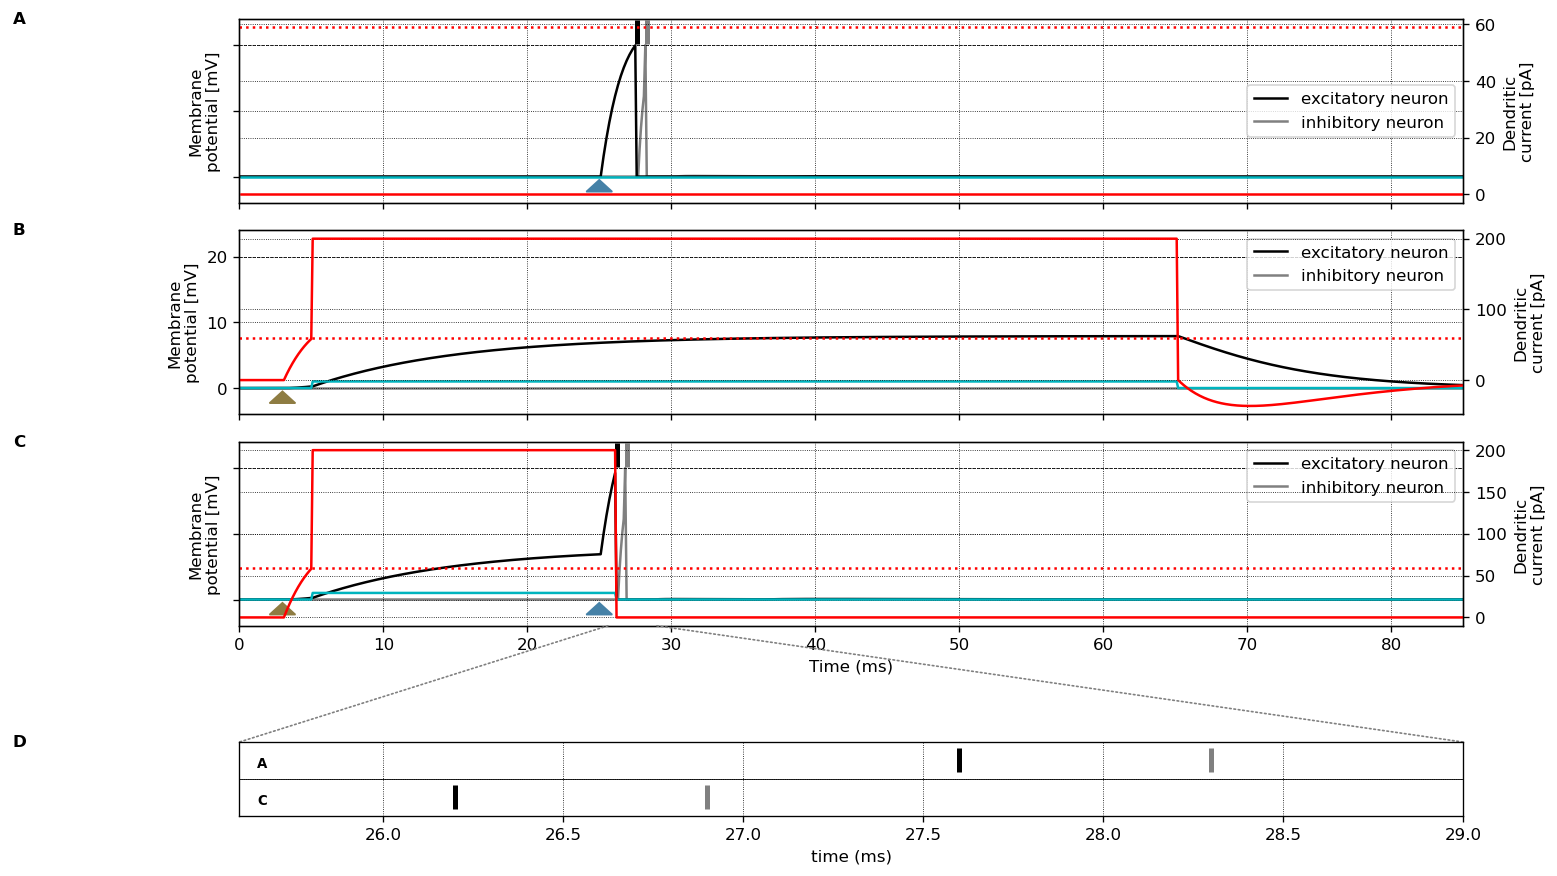The height and width of the screenshot is (876, 1557).
Task: Click the bold panel label D
Action: tap(19, 742)
